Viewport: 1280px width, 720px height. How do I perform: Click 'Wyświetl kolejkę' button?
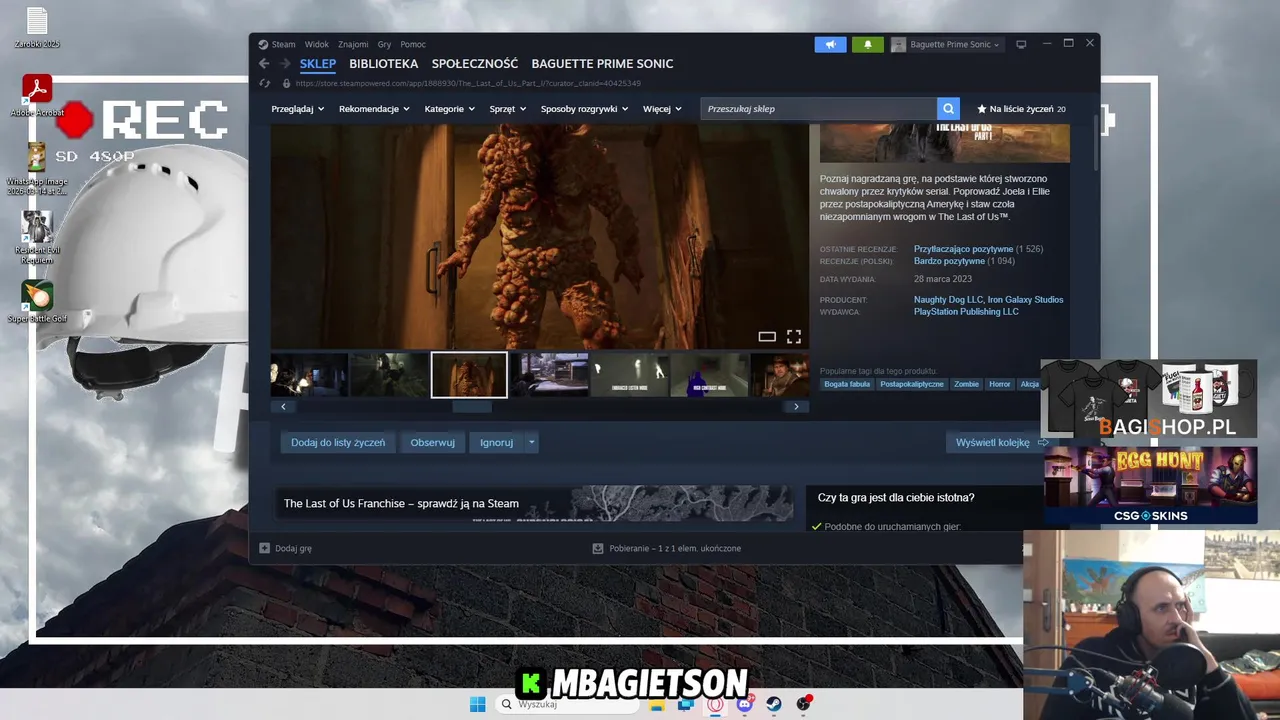point(1002,442)
